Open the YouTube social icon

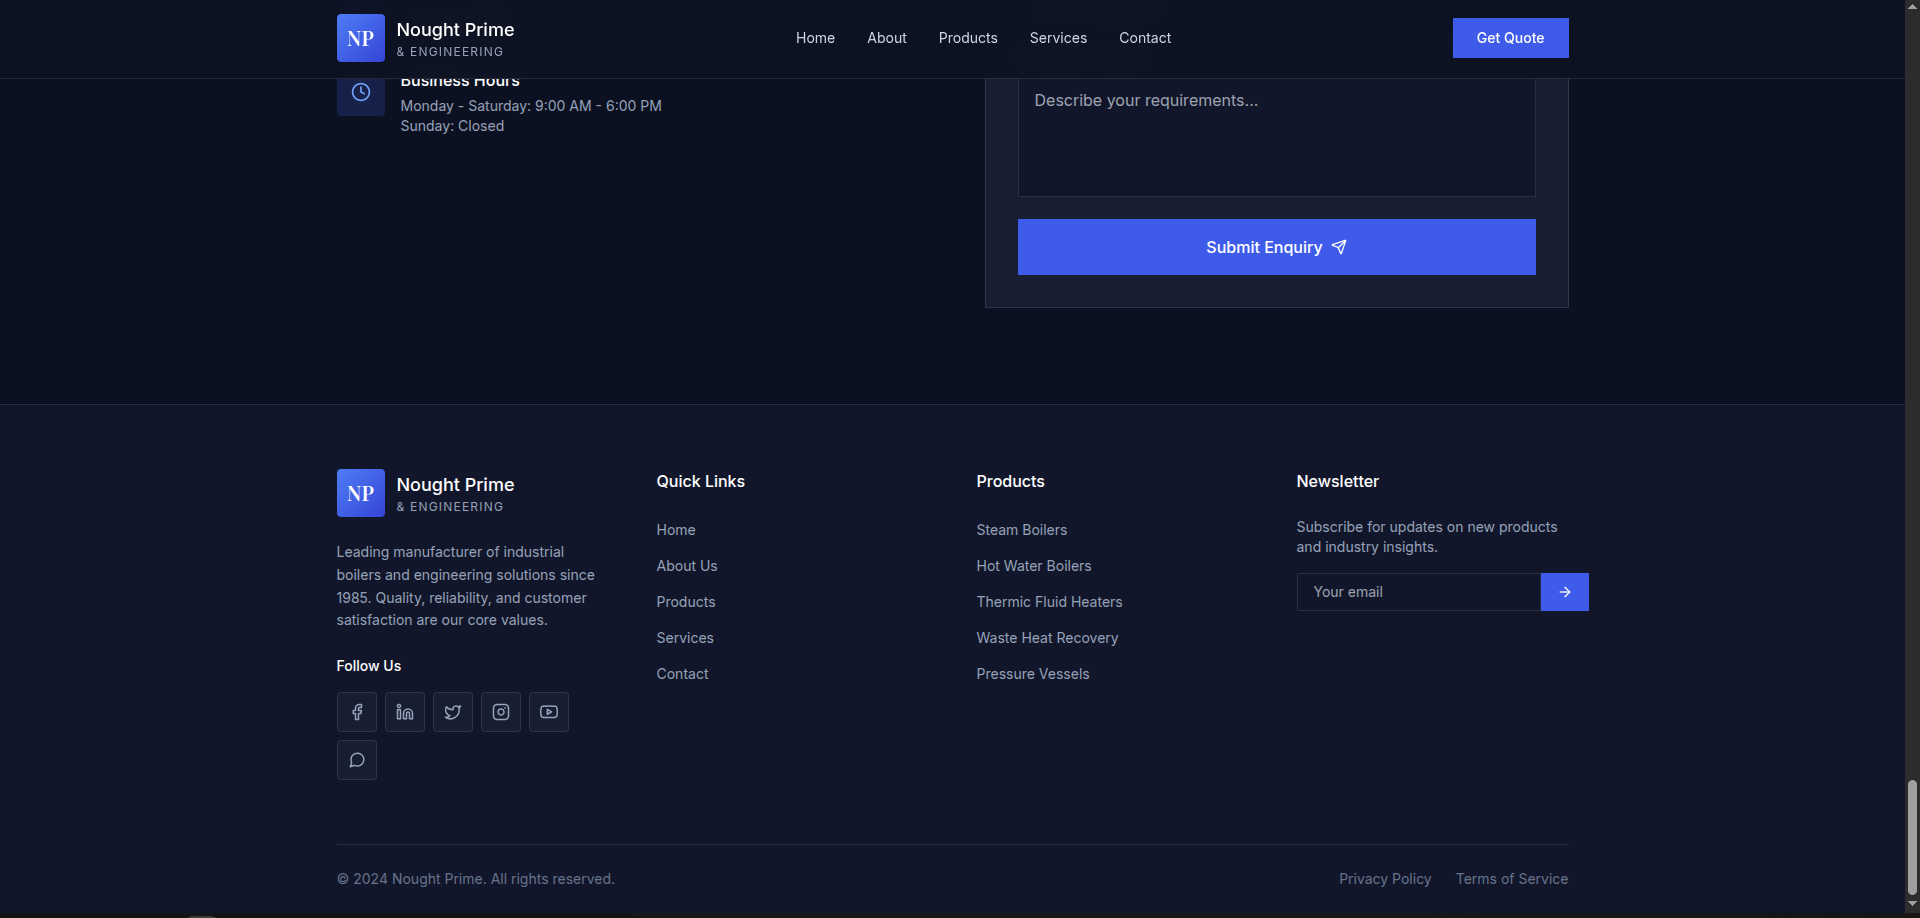pyautogui.click(x=549, y=712)
